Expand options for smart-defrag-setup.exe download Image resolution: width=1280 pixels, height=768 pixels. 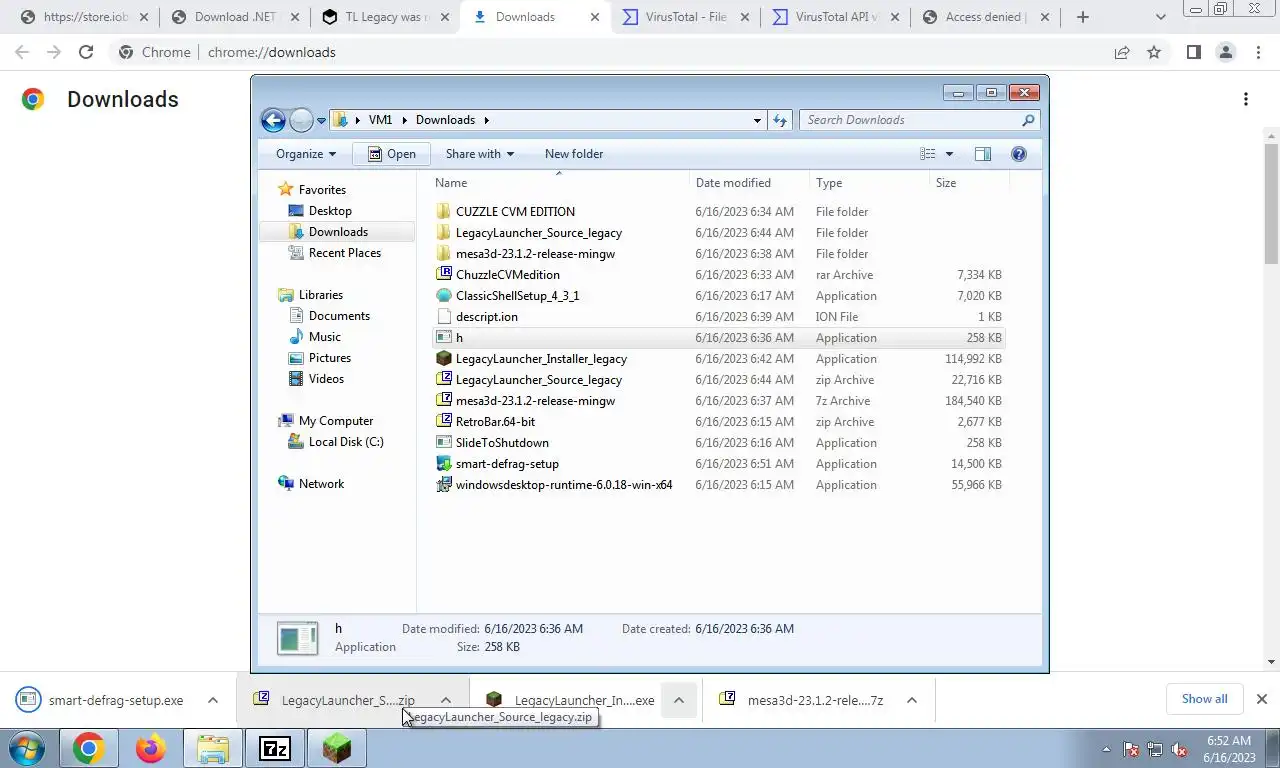coord(213,700)
